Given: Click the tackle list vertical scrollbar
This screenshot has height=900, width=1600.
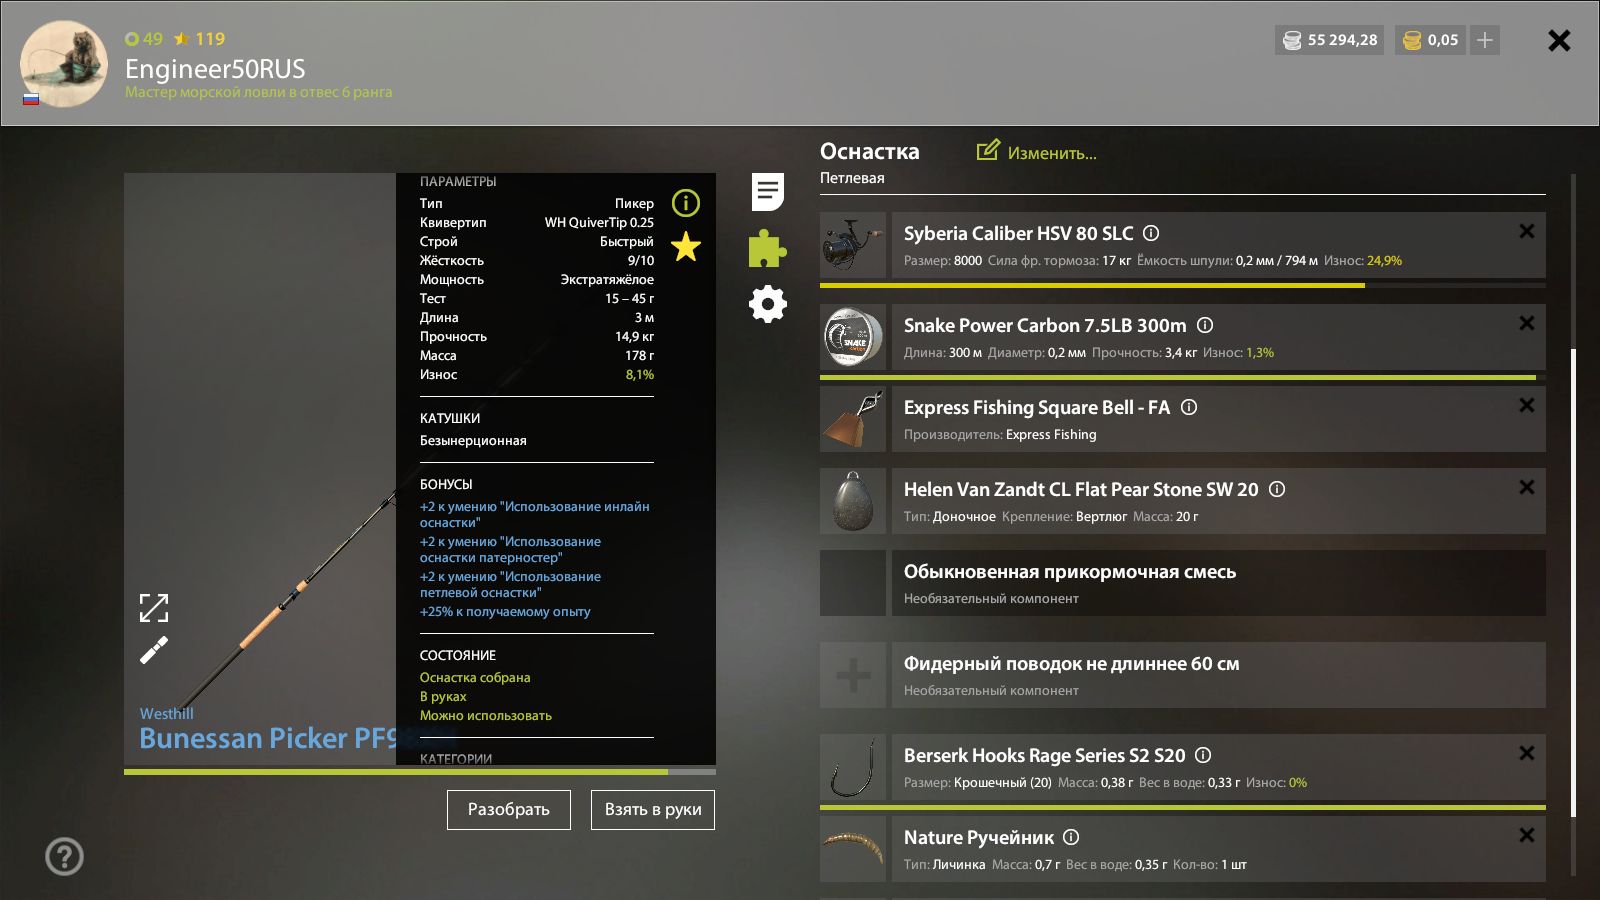Looking at the screenshot, I should tap(1573, 582).
